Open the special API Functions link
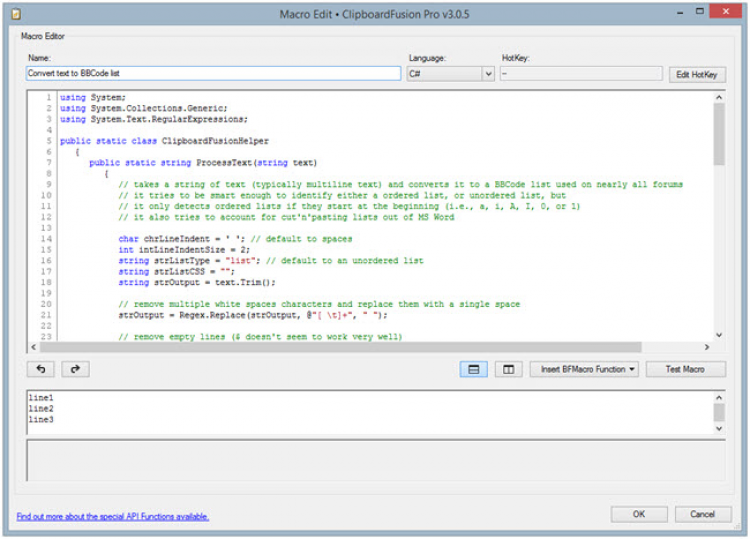Screen dimensions: 750x539 [113, 516]
